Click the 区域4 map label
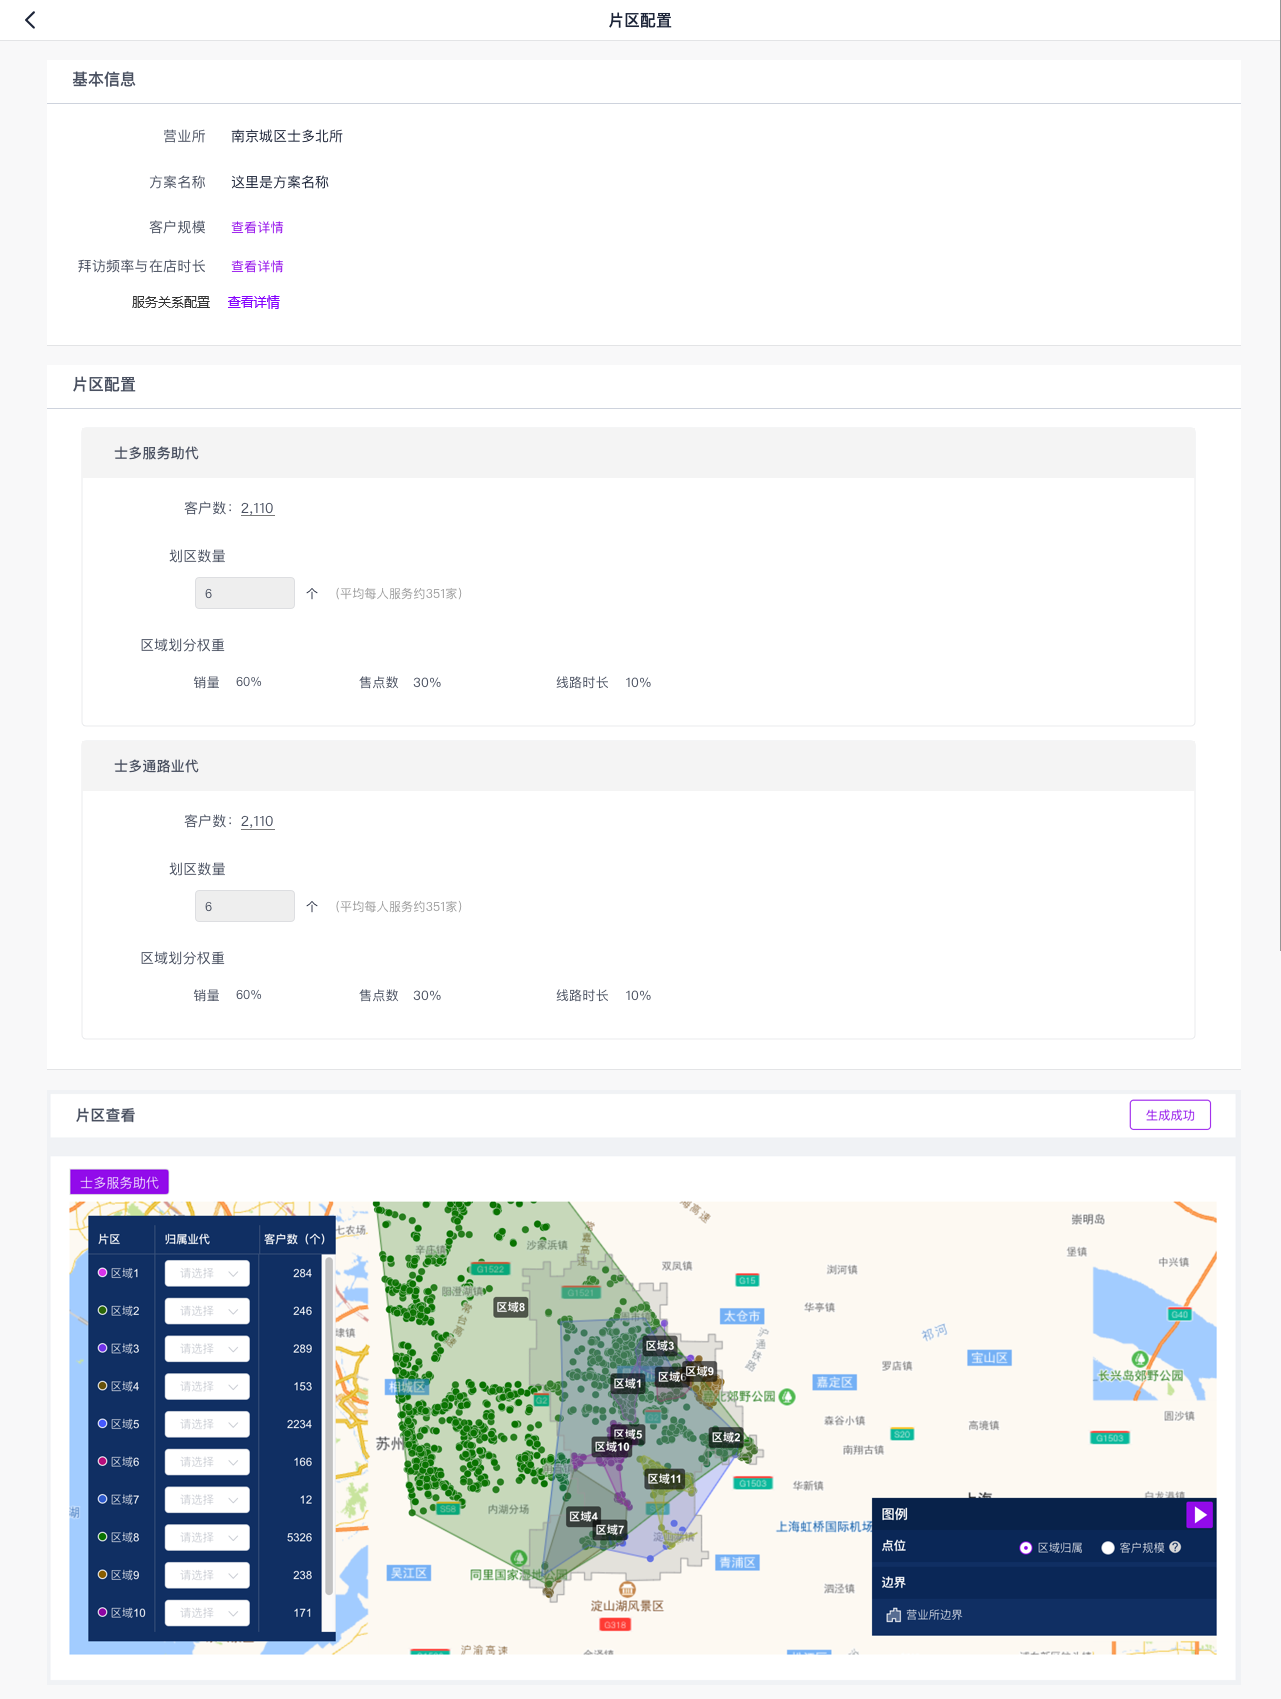The image size is (1281, 1699). point(584,1516)
